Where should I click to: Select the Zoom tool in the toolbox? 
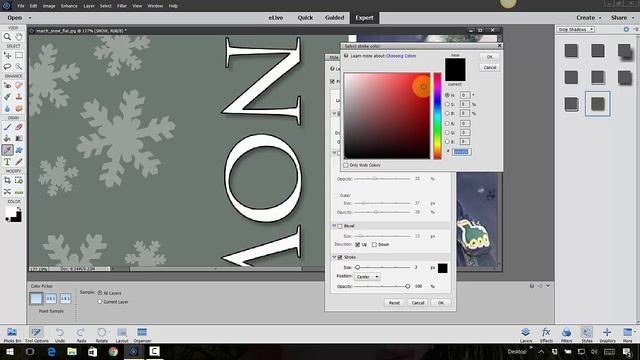7,37
